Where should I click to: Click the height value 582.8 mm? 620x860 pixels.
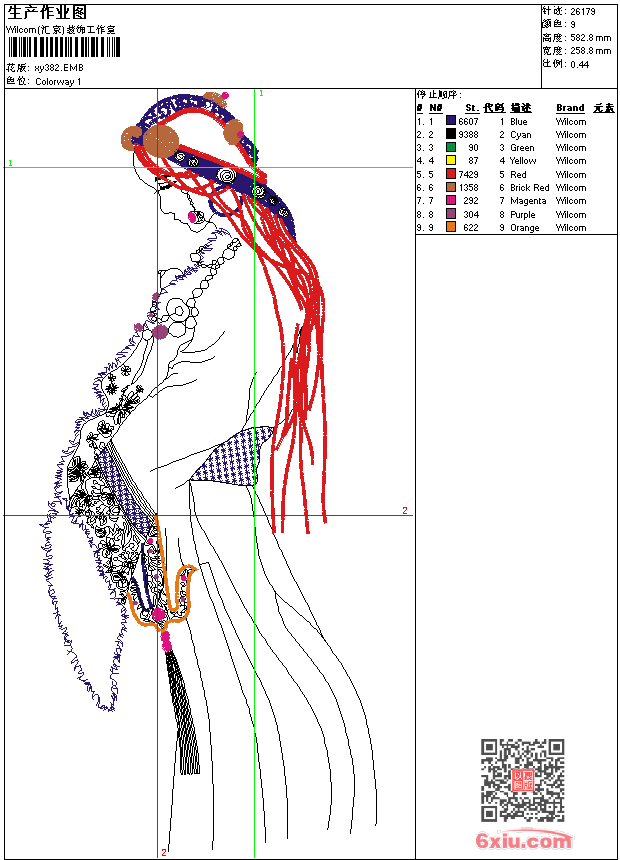coord(590,38)
